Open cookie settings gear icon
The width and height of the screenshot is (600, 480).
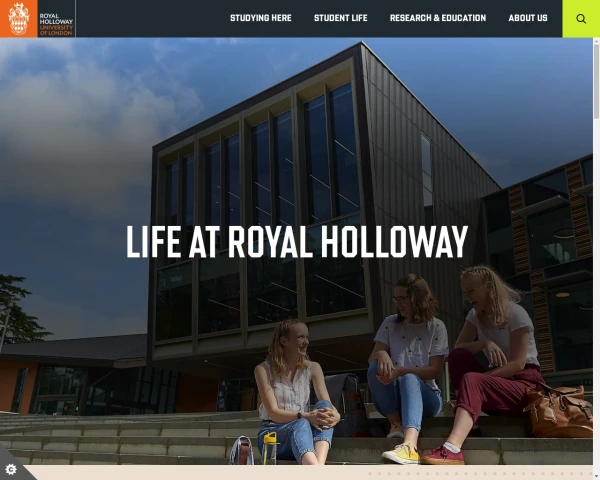[11, 469]
